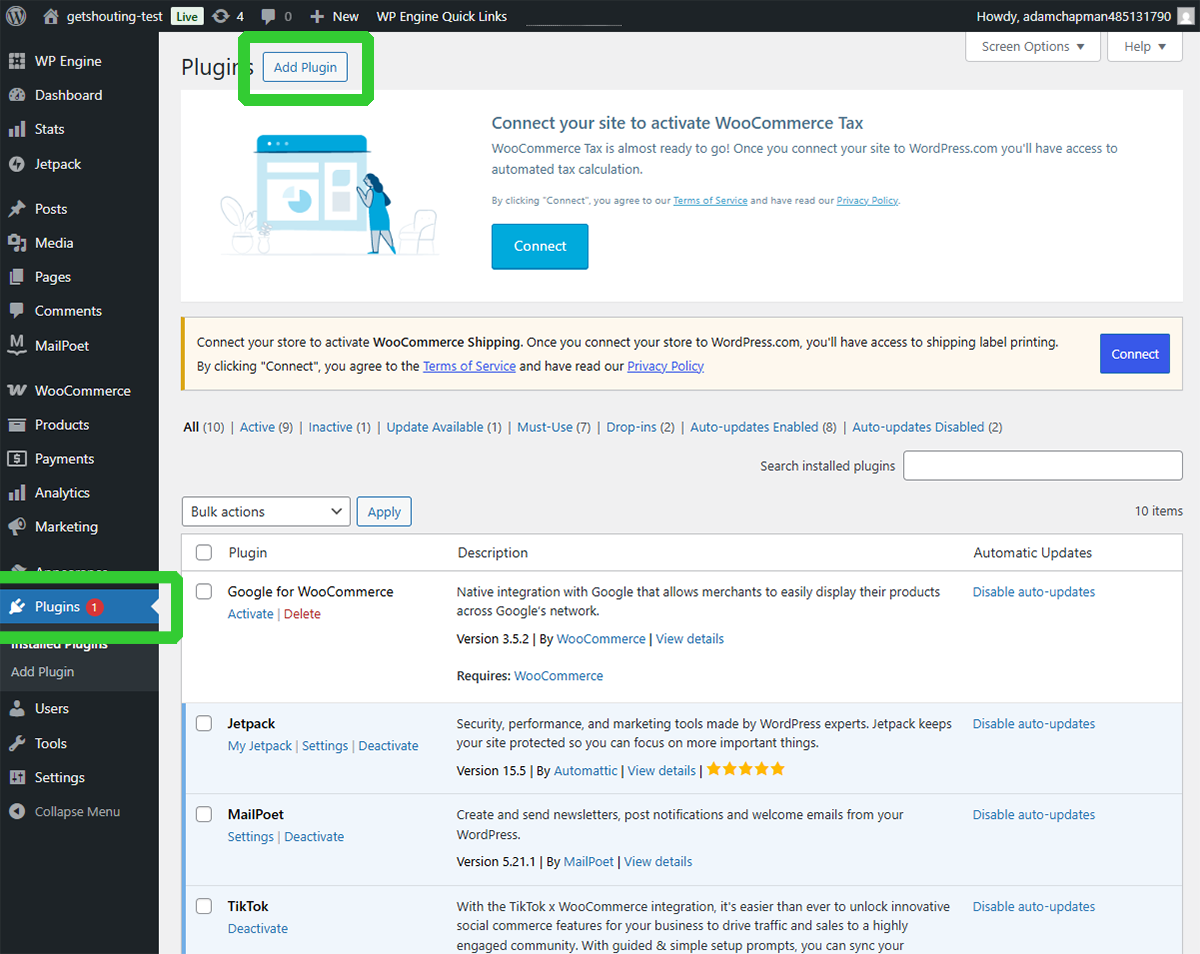Open the New menu in admin bar
Viewport: 1200px width, 954px height.
(334, 15)
